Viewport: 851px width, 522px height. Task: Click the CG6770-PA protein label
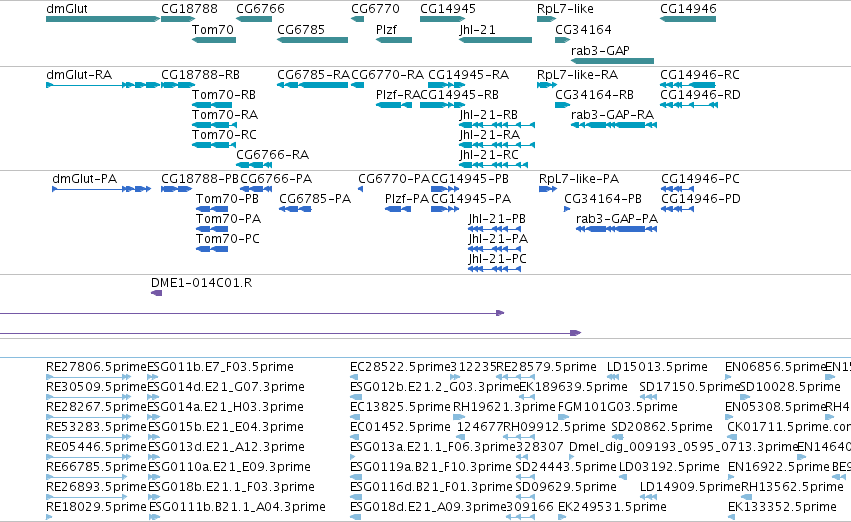point(394,179)
